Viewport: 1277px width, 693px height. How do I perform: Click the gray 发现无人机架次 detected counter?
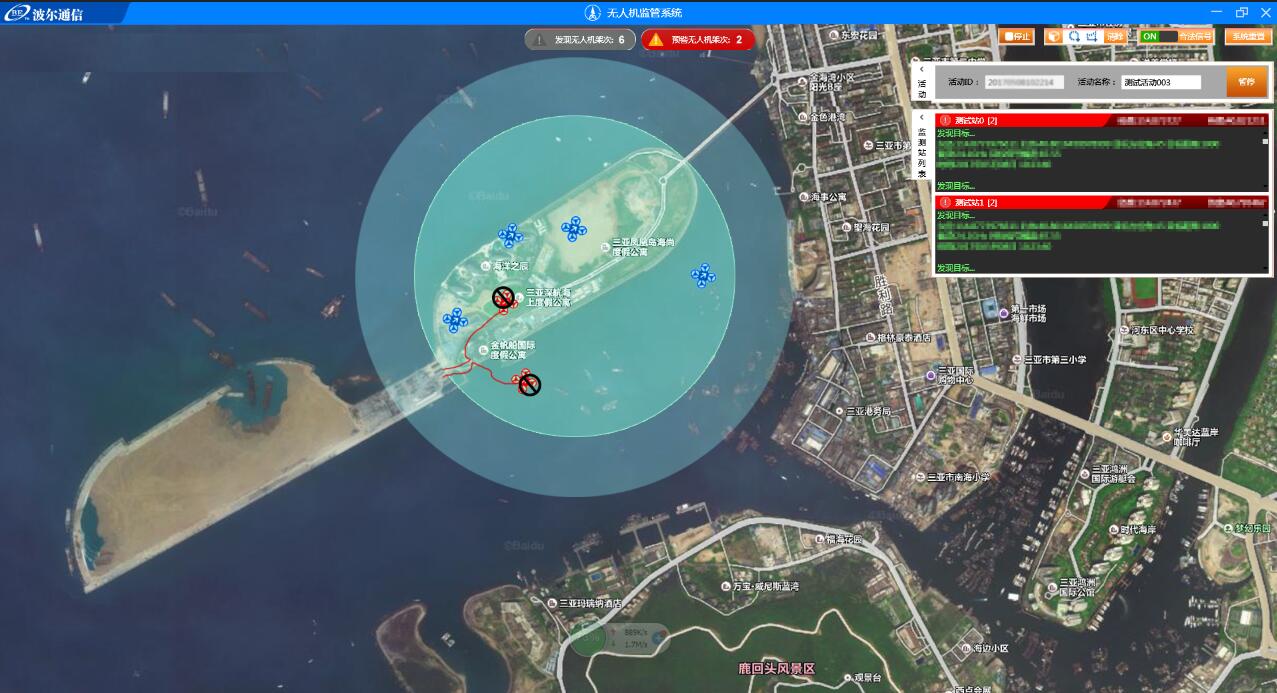581,40
